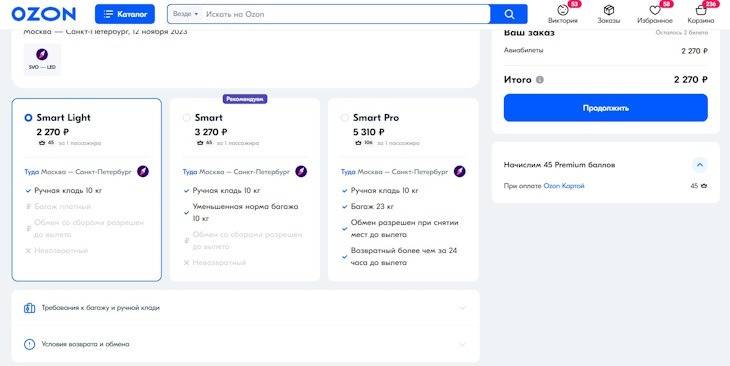
Task: Click the magnifier search button
Action: click(x=509, y=14)
